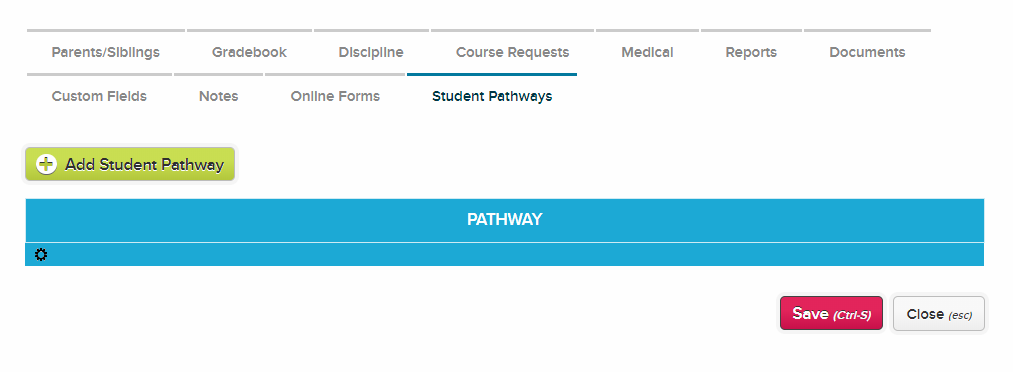
Task: Go to the Medical tab
Action: (x=647, y=52)
